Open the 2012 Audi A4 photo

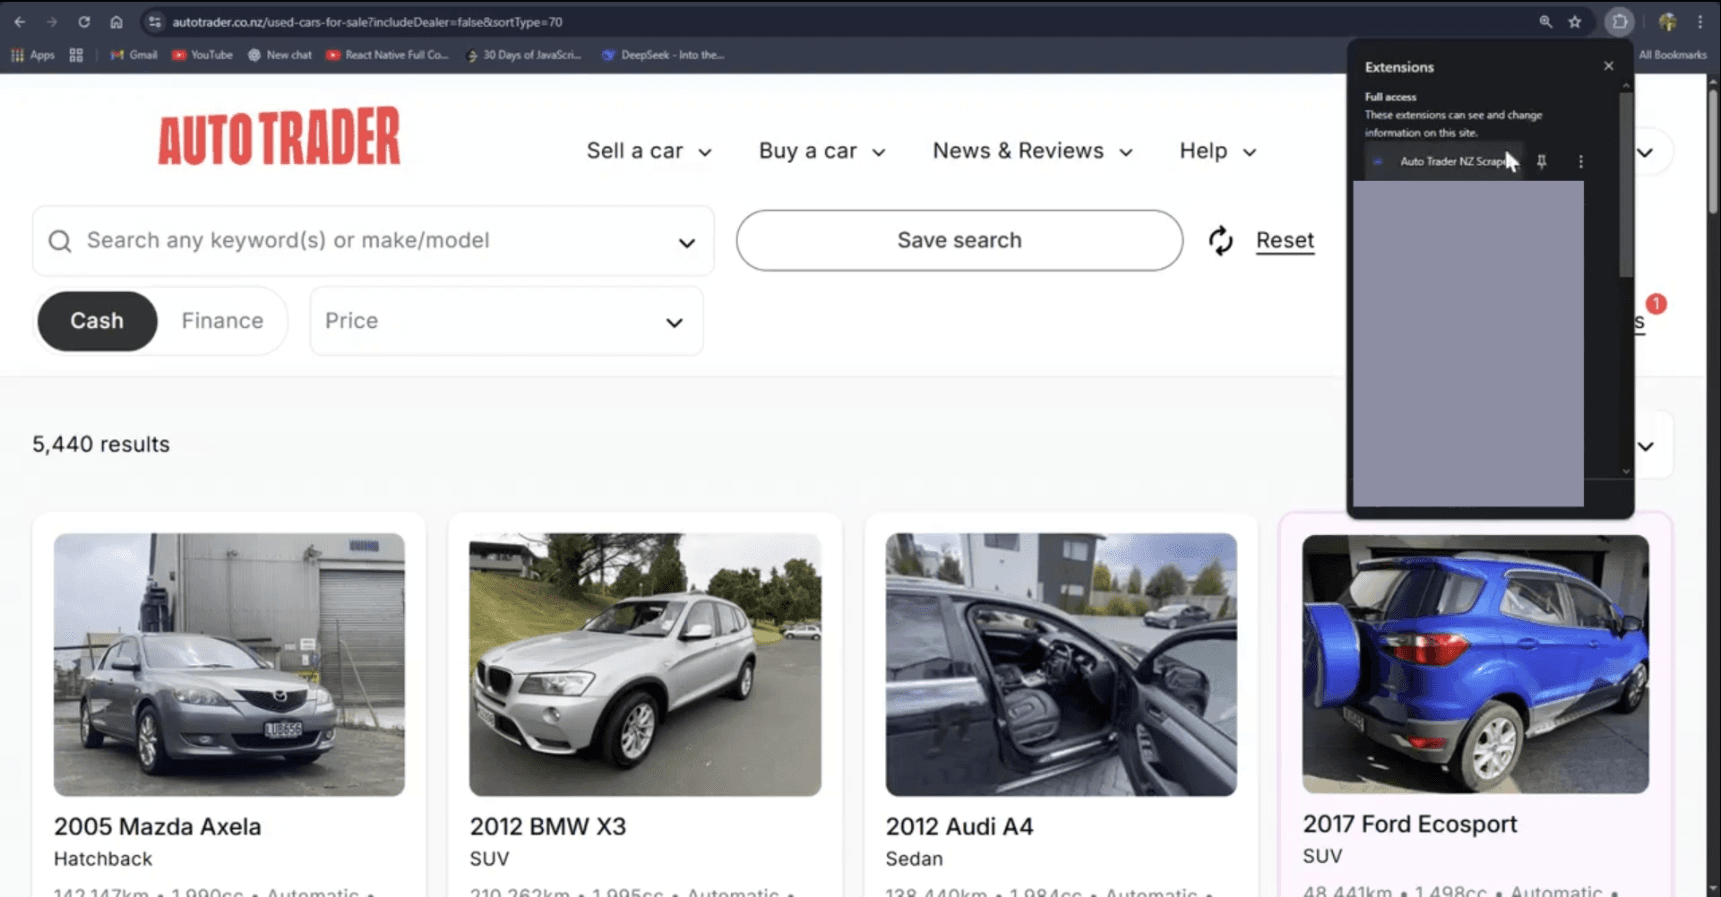(x=1061, y=664)
